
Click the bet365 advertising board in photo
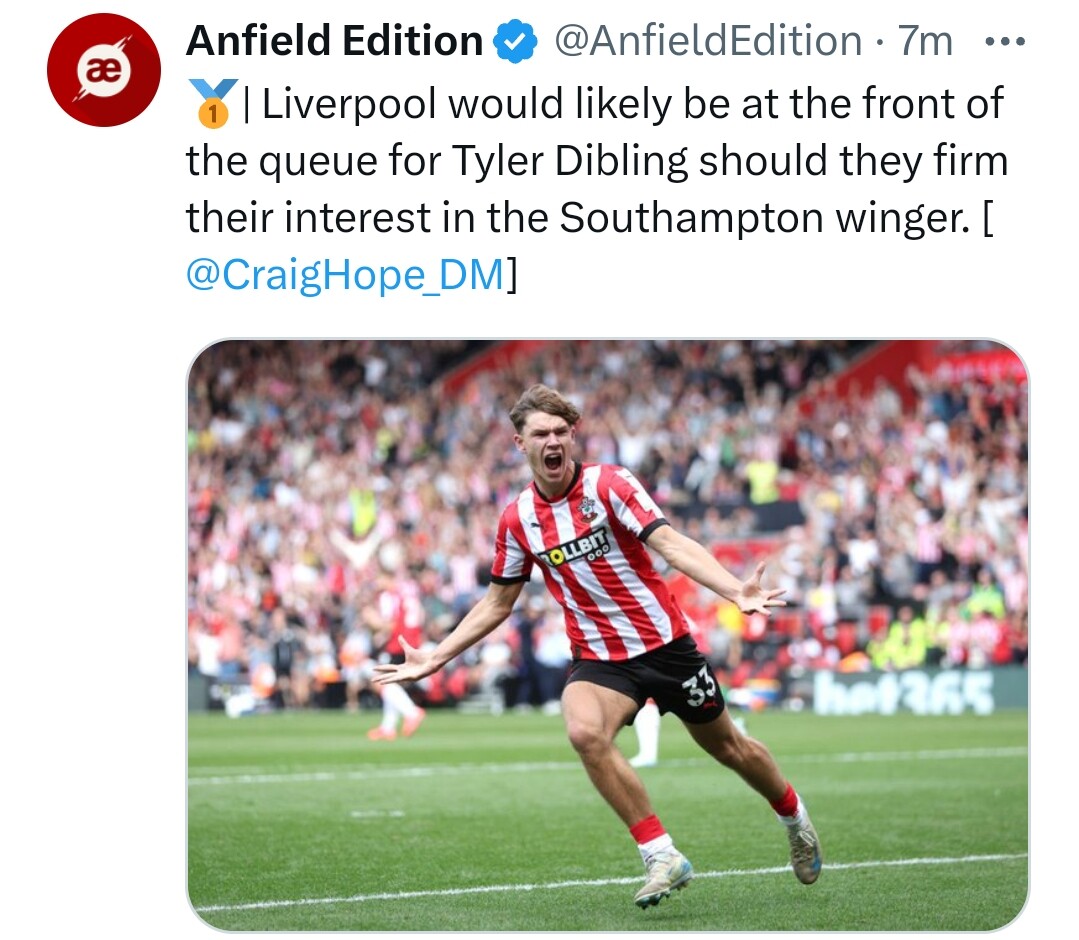click(x=903, y=691)
